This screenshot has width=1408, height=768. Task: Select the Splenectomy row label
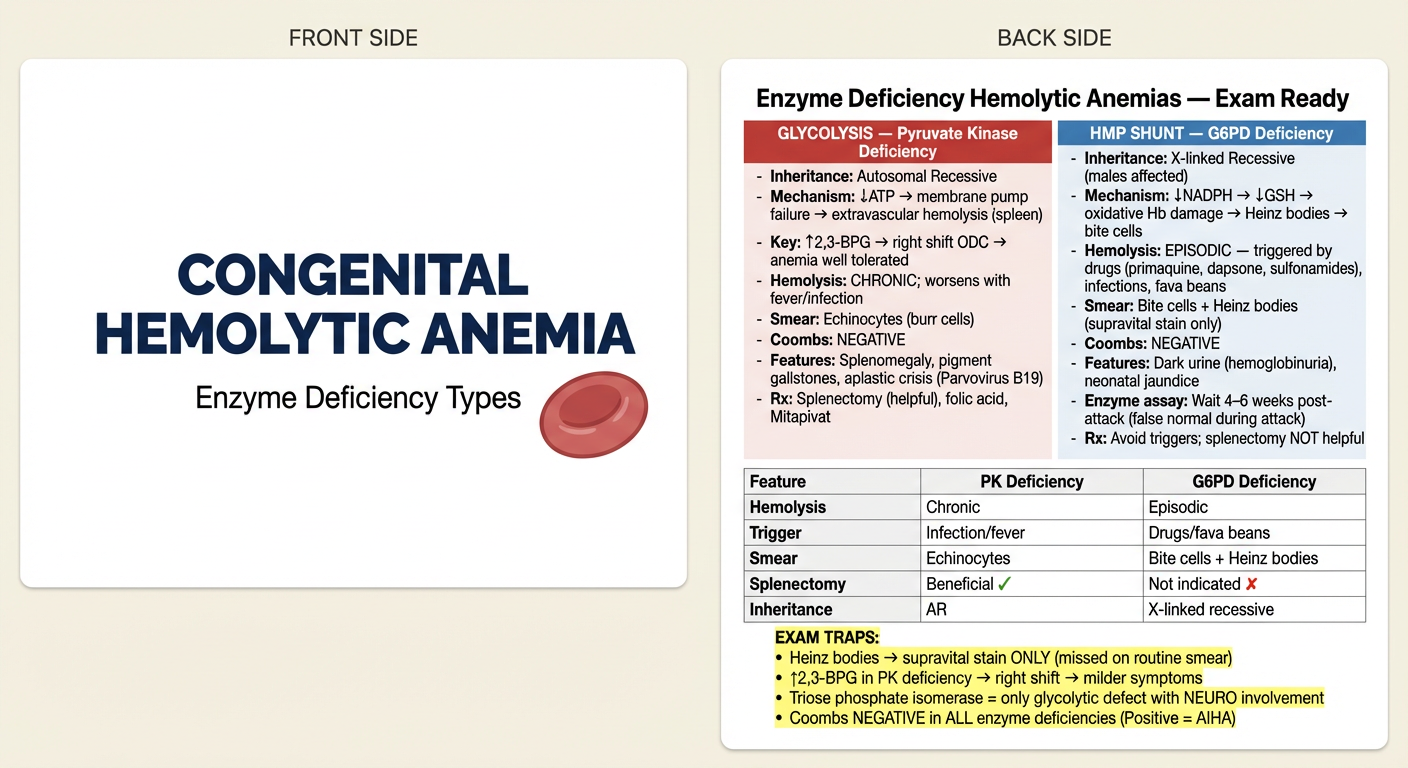(797, 584)
